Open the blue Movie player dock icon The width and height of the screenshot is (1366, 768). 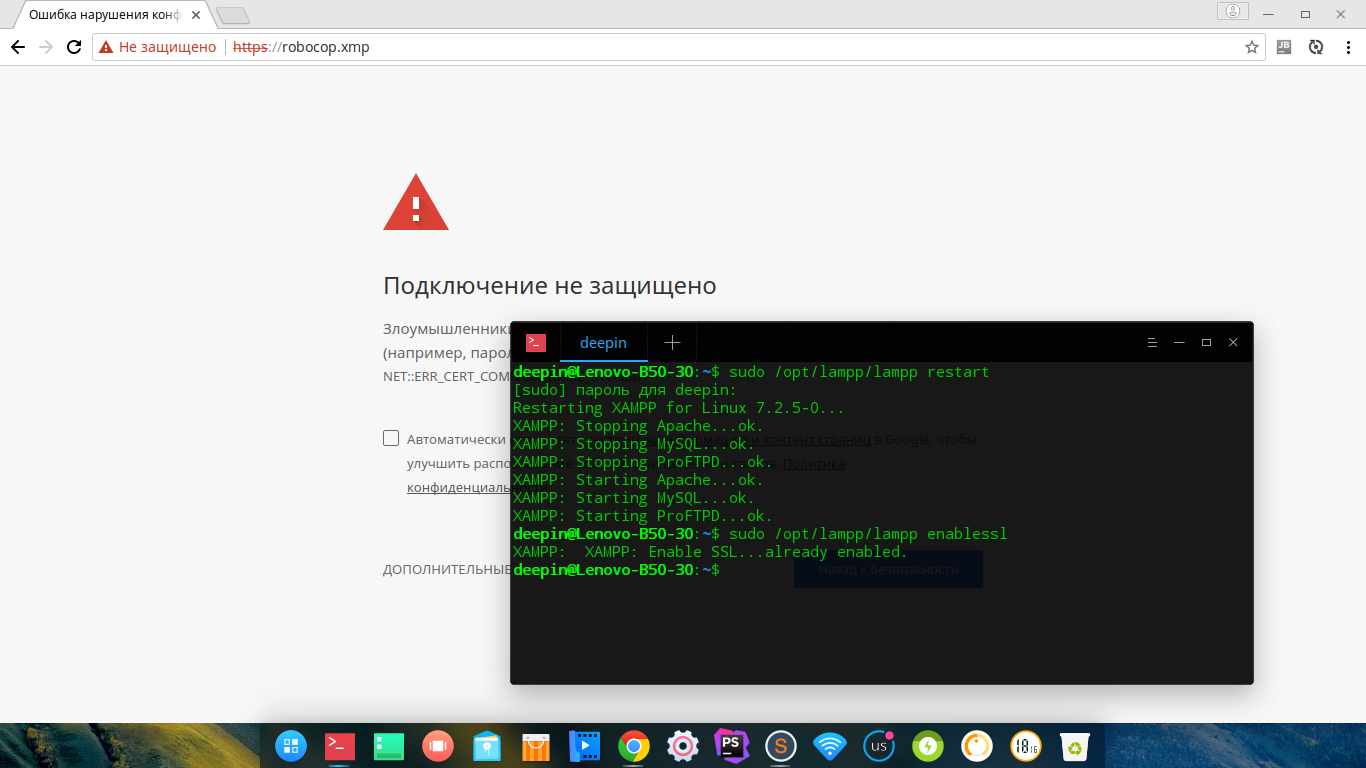click(585, 745)
